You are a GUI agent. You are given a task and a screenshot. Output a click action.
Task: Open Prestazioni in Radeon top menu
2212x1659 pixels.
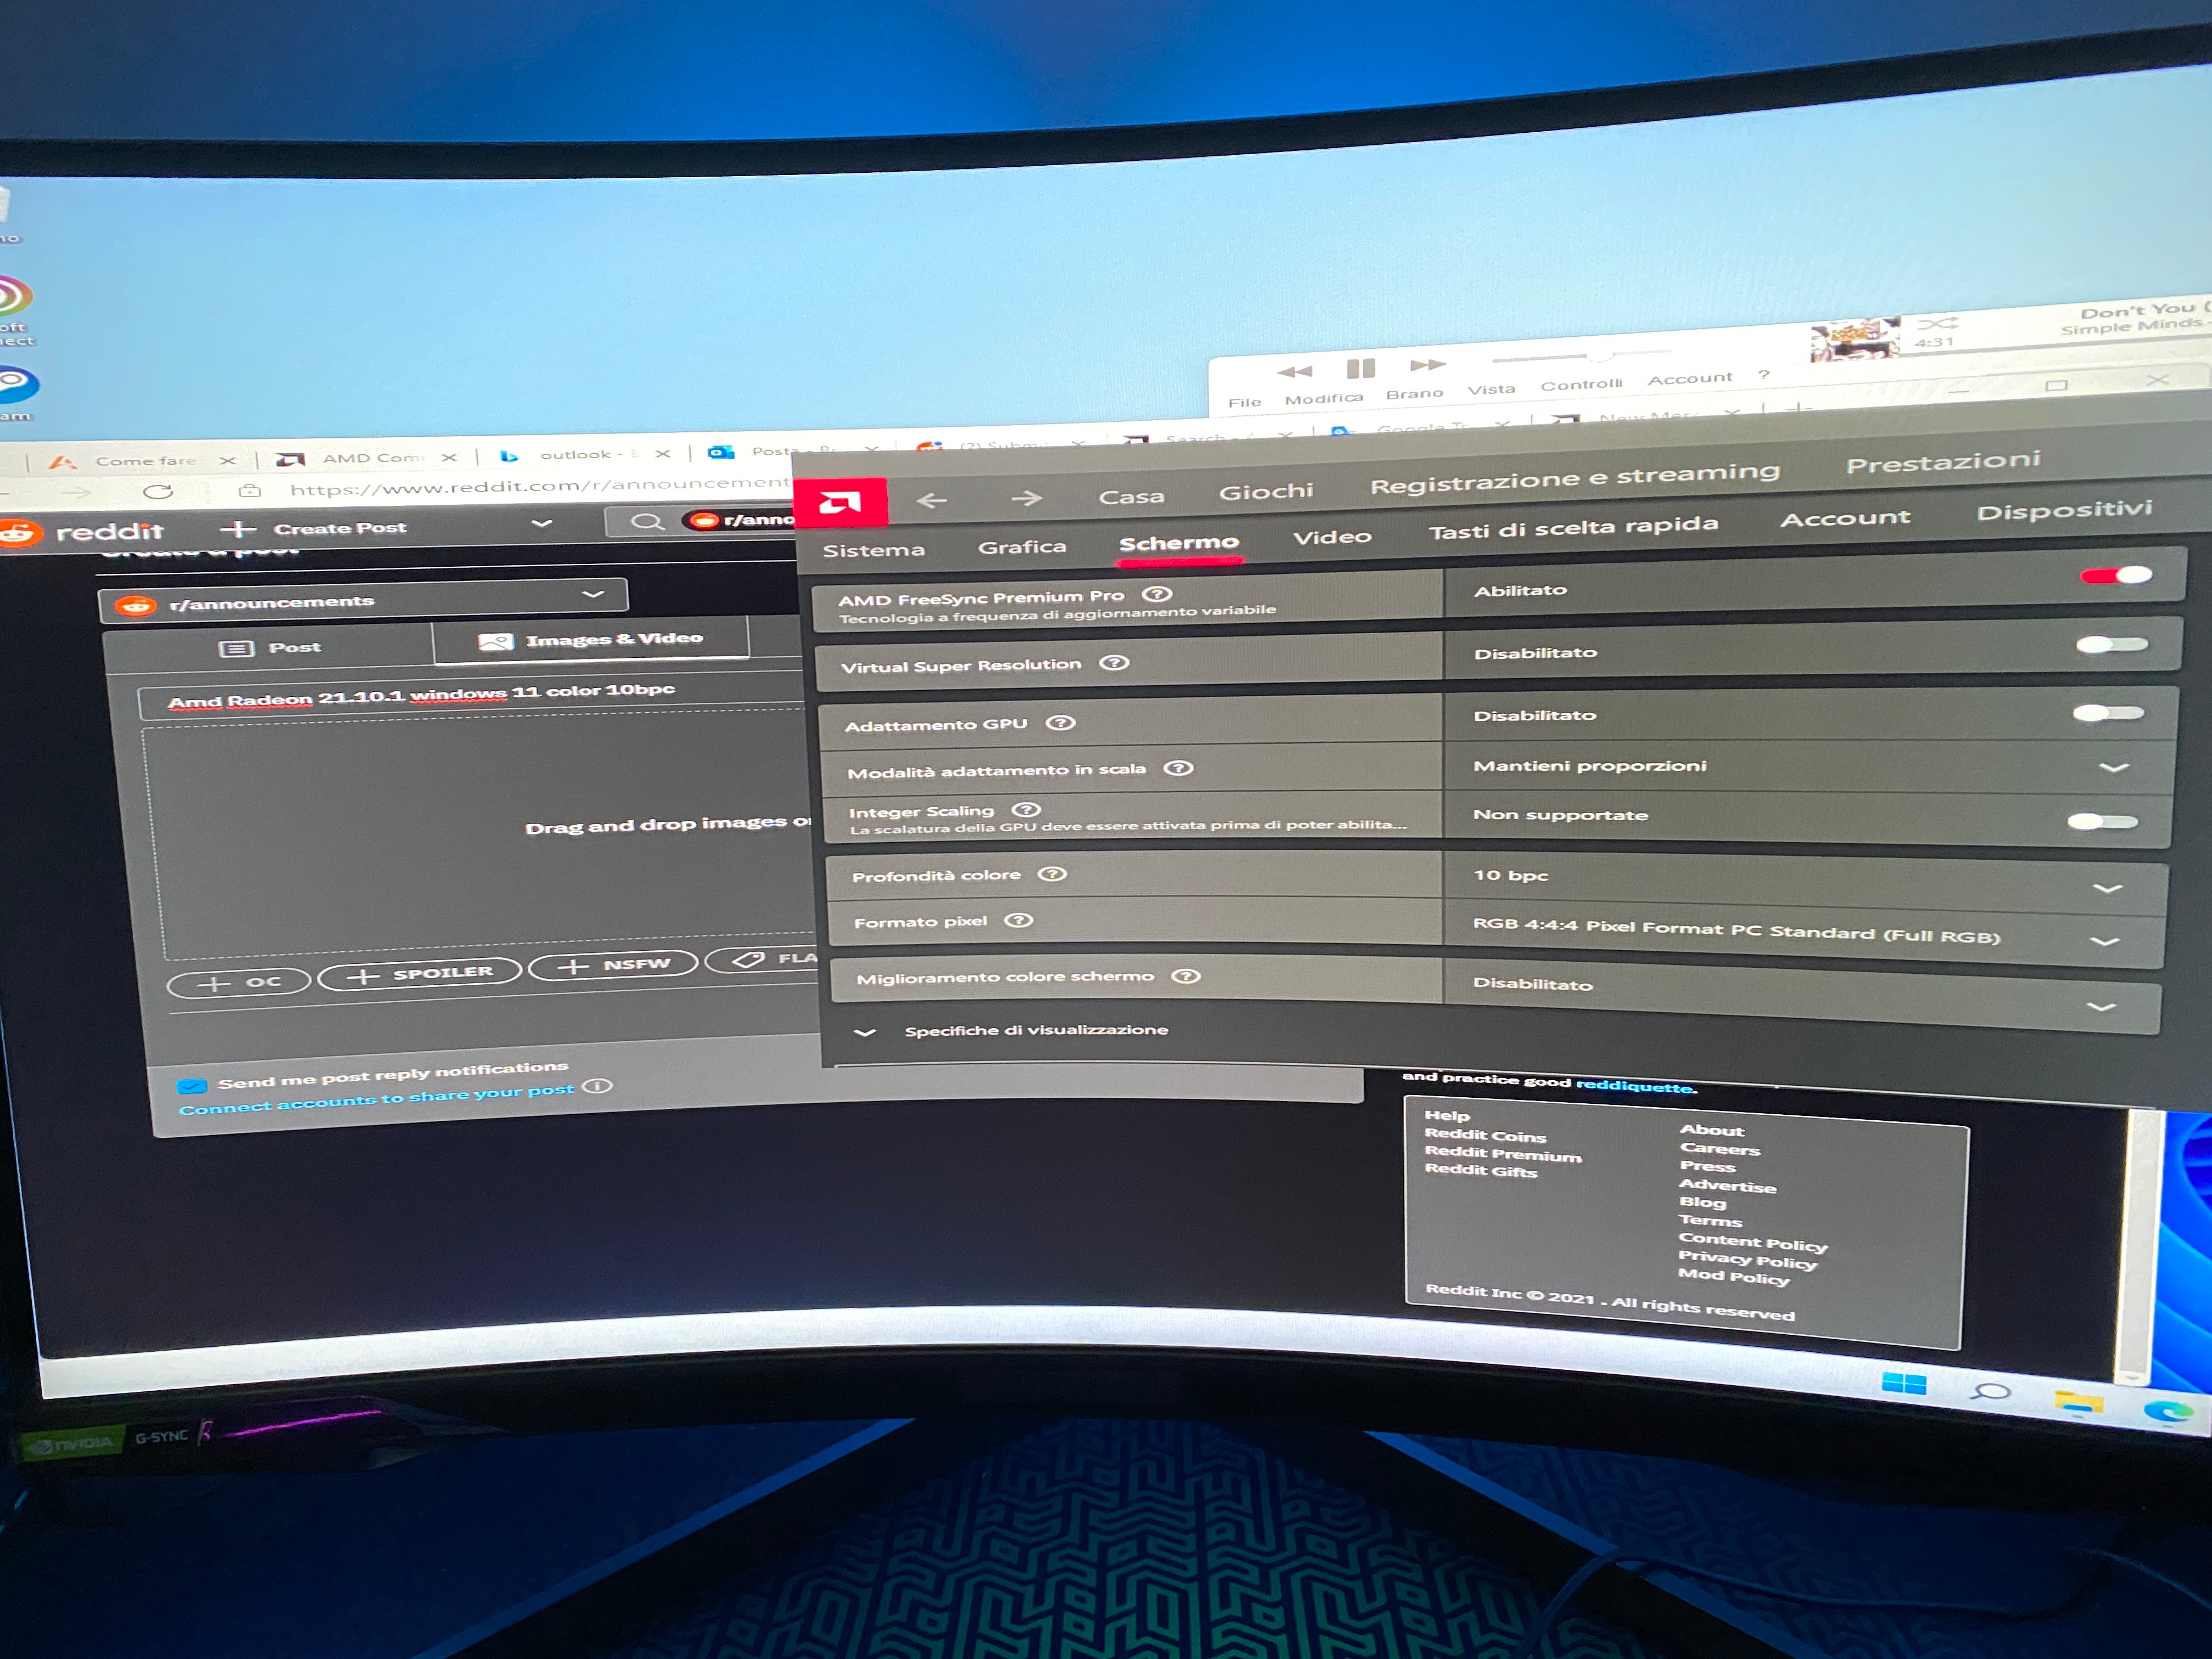click(1943, 462)
